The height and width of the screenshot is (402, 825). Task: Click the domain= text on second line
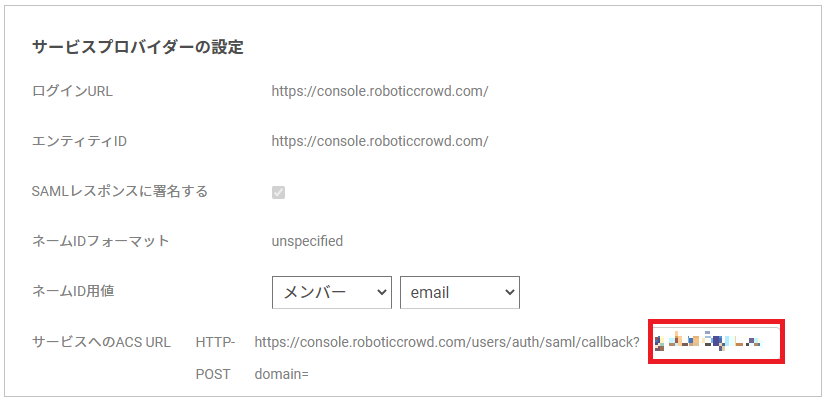(x=281, y=375)
